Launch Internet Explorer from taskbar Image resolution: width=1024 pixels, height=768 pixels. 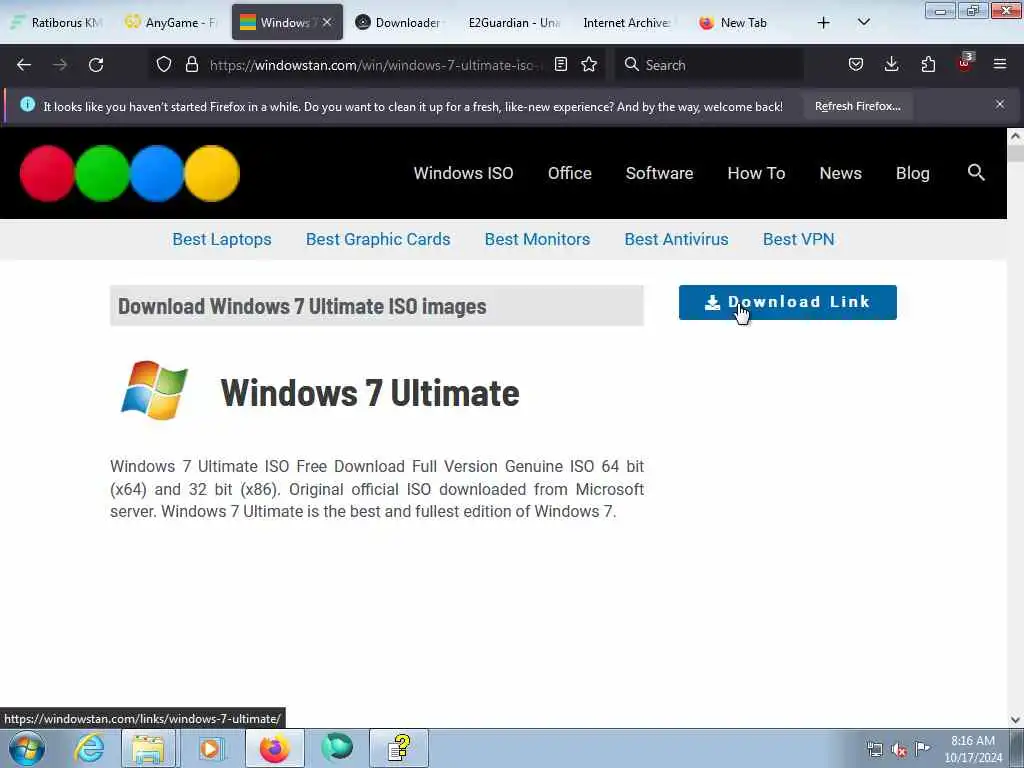pyautogui.click(x=89, y=748)
